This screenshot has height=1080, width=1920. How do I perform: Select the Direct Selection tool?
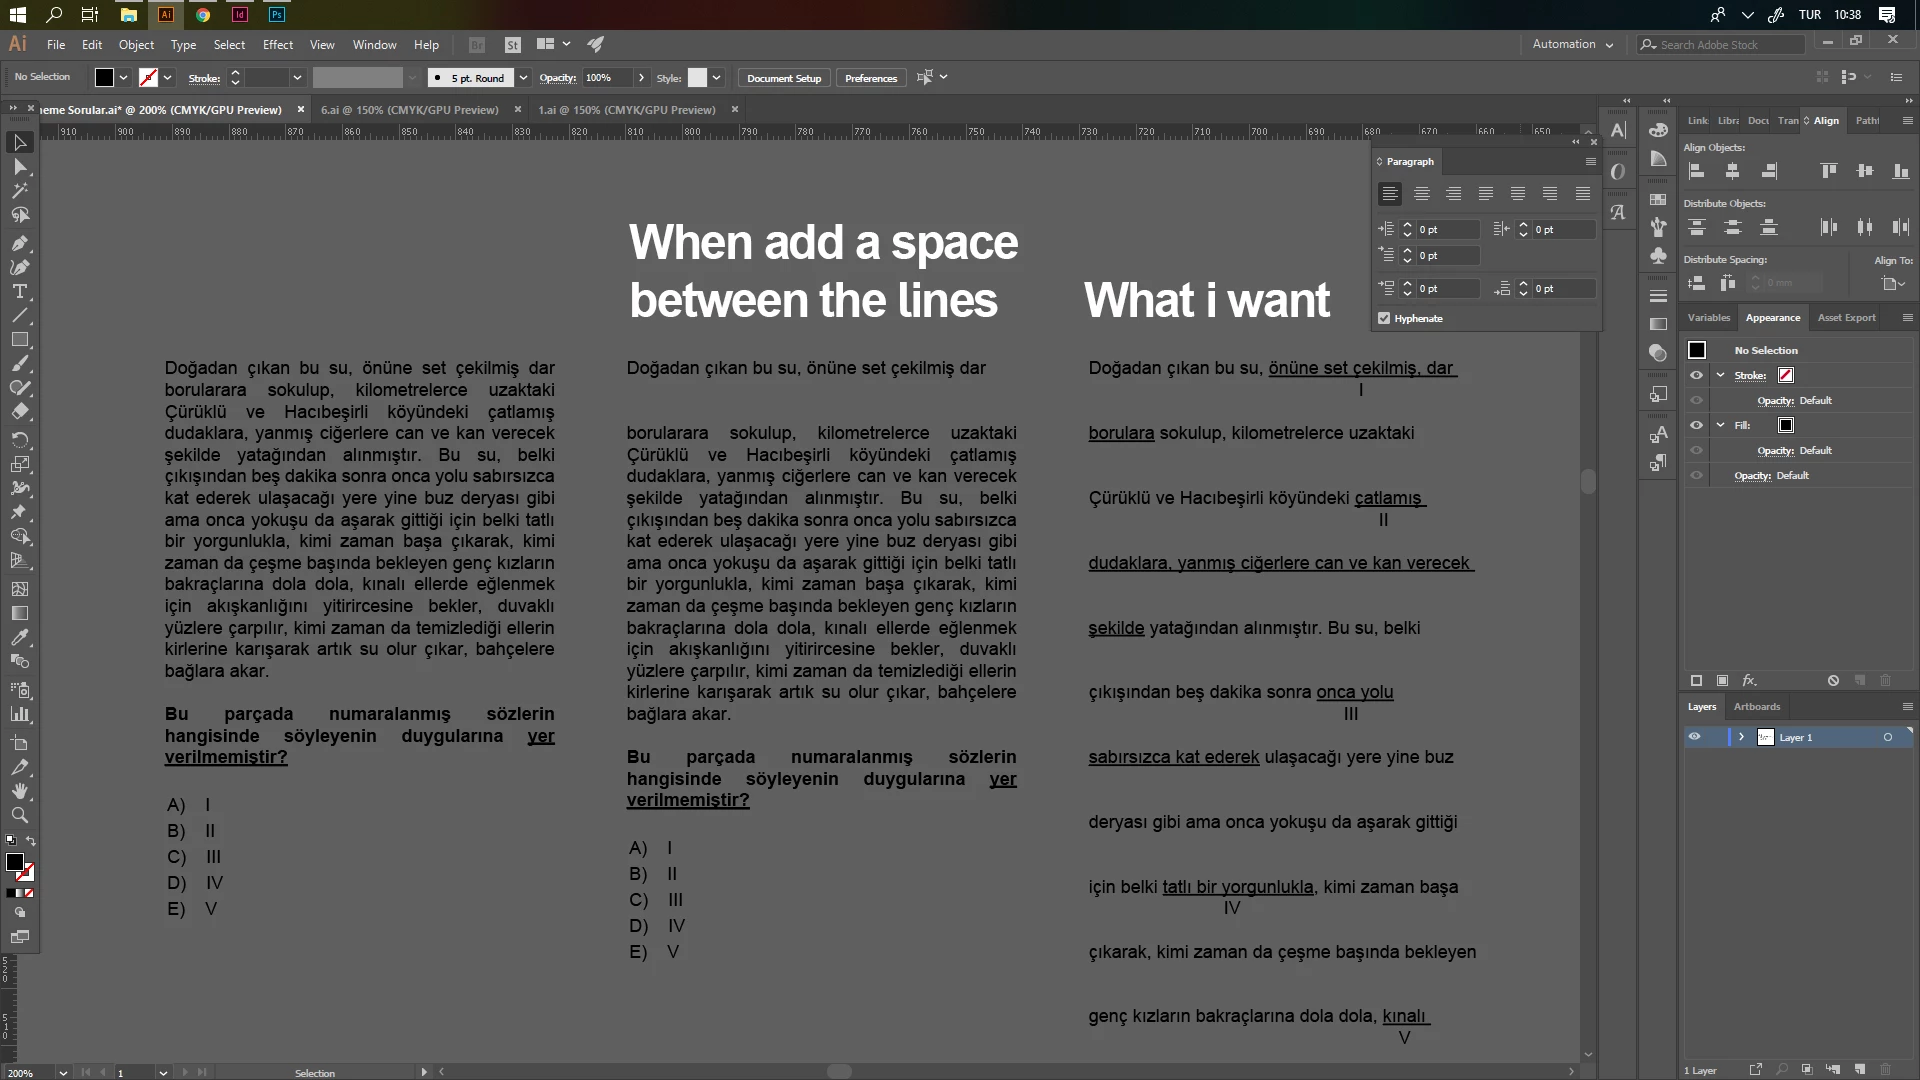pos(19,166)
